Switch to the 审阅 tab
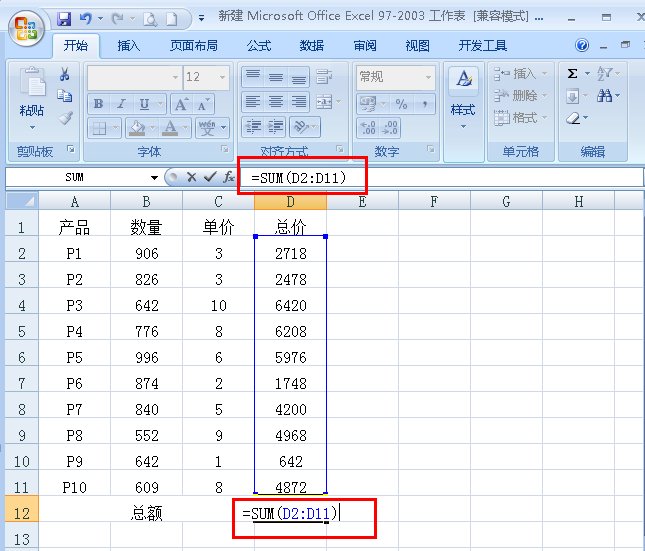Screen dimensions: 645x551 (x=365, y=46)
